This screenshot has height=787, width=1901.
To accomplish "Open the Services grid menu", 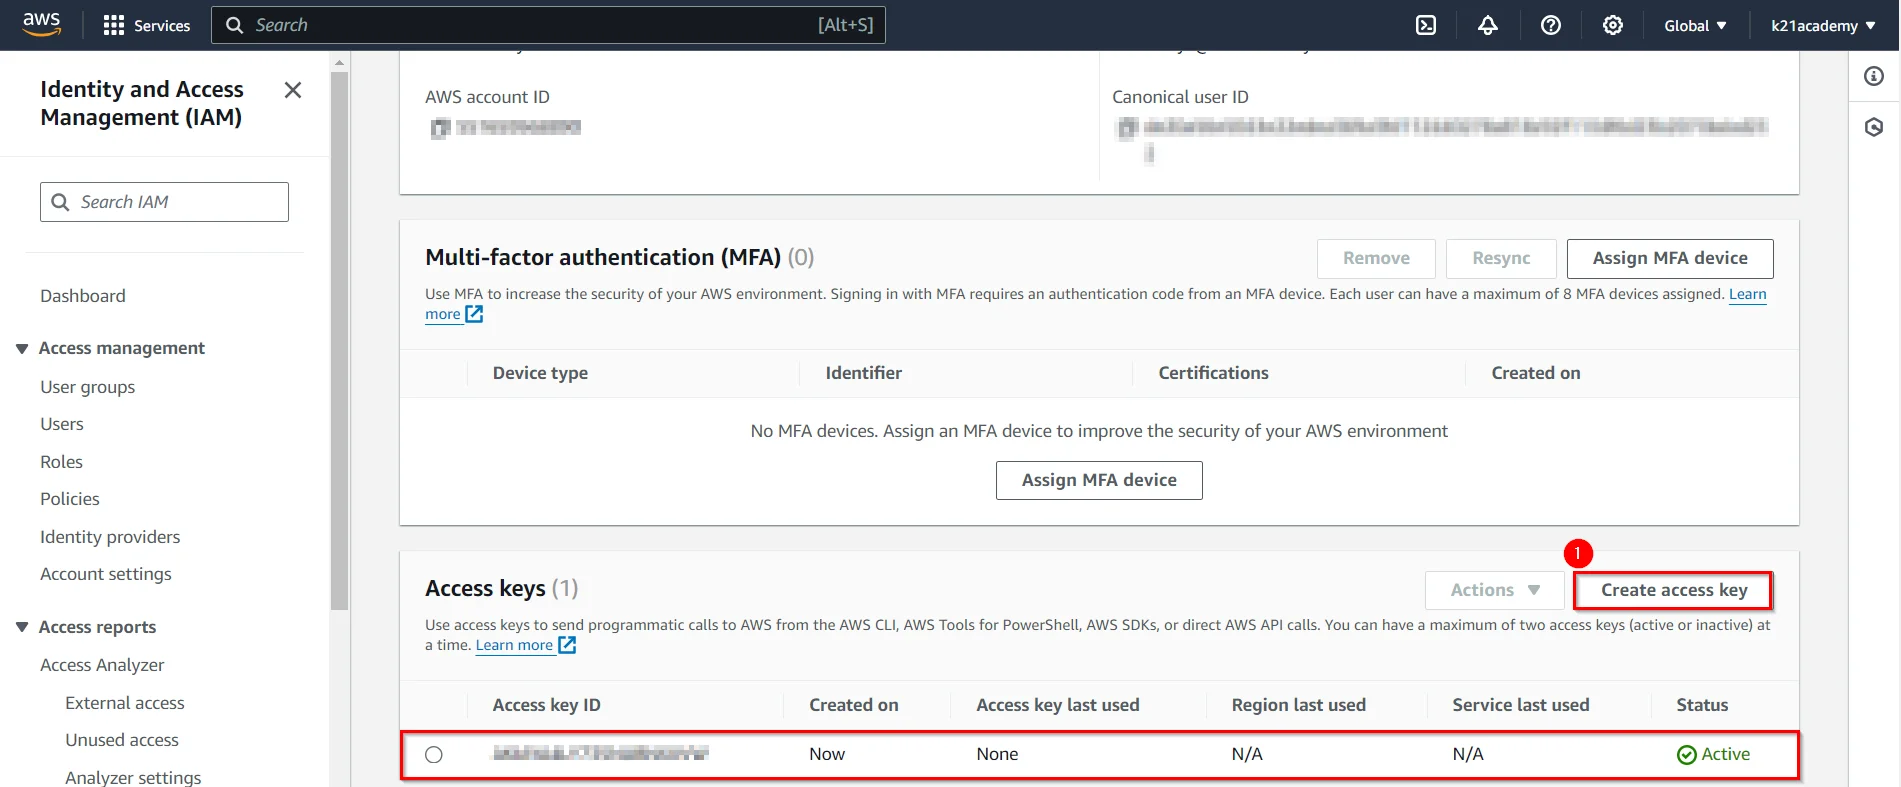I will coord(146,25).
